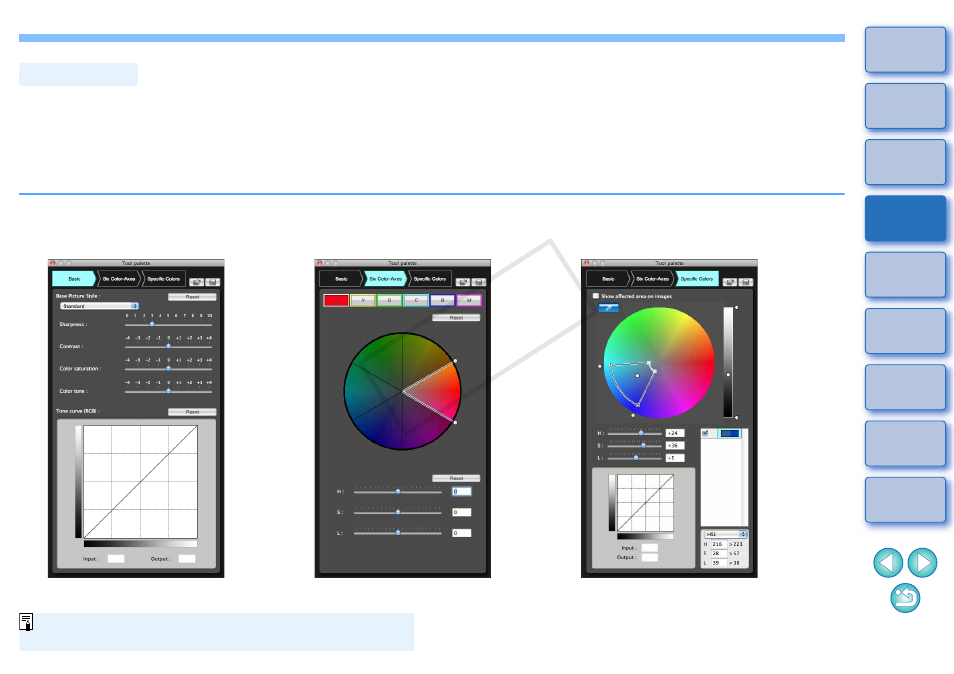Click the Specific Colors hue wheel
Viewport: 954px width, 674px height.
659,363
